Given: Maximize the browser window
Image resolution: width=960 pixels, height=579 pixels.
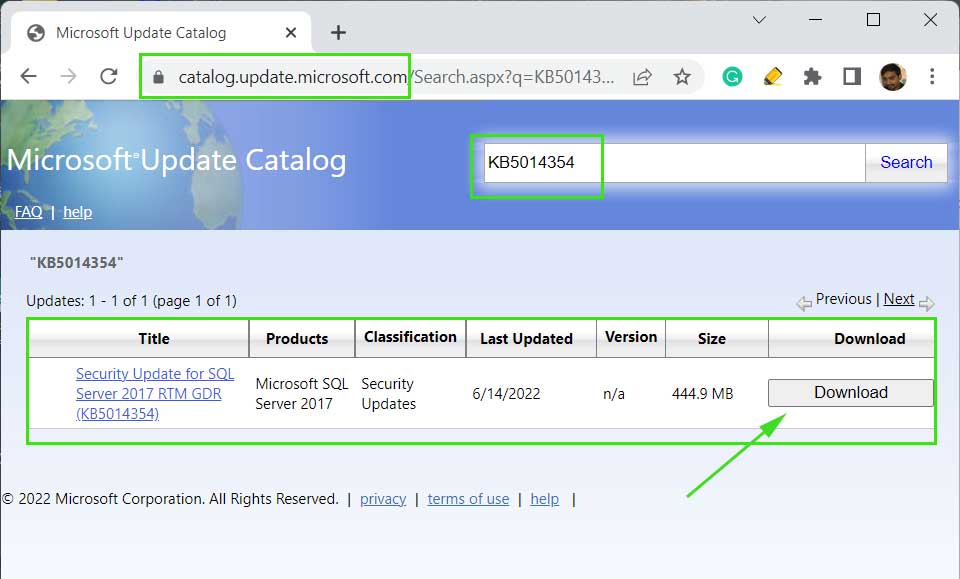Looking at the screenshot, I should coord(874,20).
